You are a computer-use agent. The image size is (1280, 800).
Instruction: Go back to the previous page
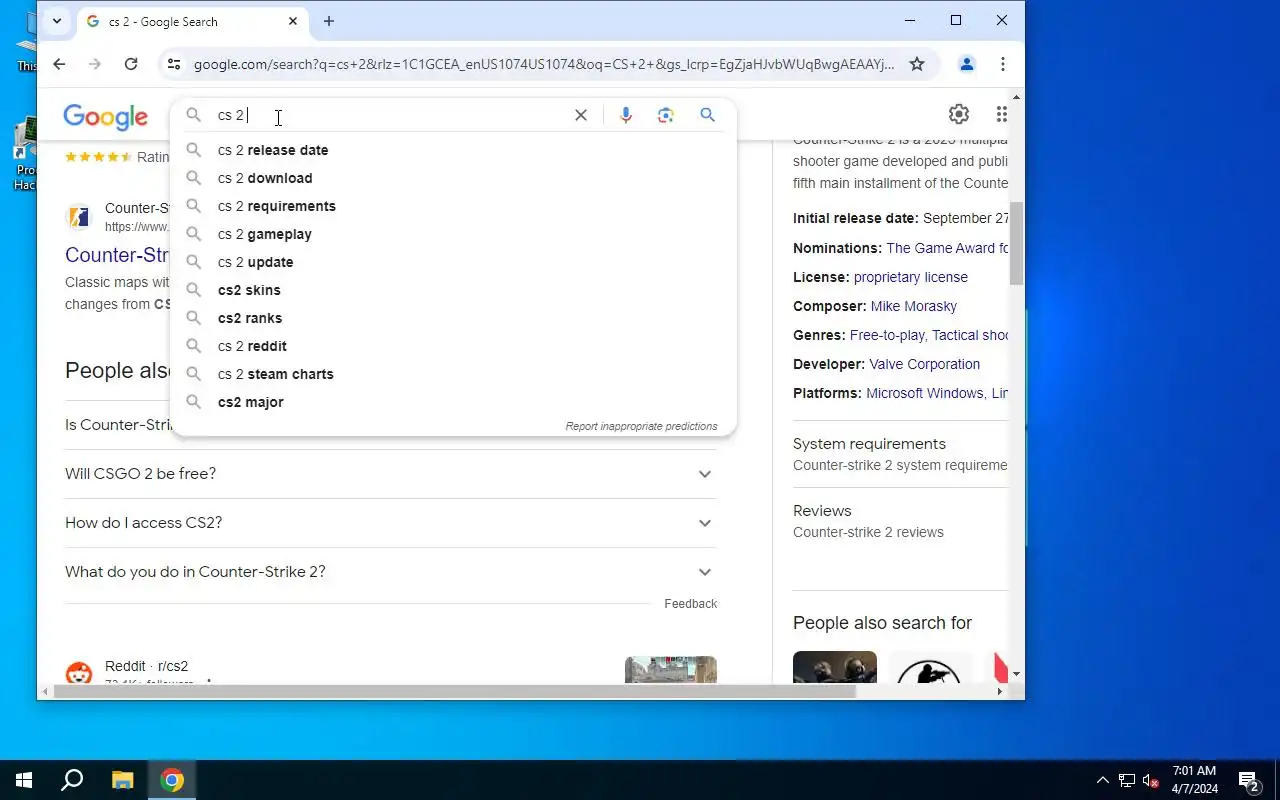point(59,64)
